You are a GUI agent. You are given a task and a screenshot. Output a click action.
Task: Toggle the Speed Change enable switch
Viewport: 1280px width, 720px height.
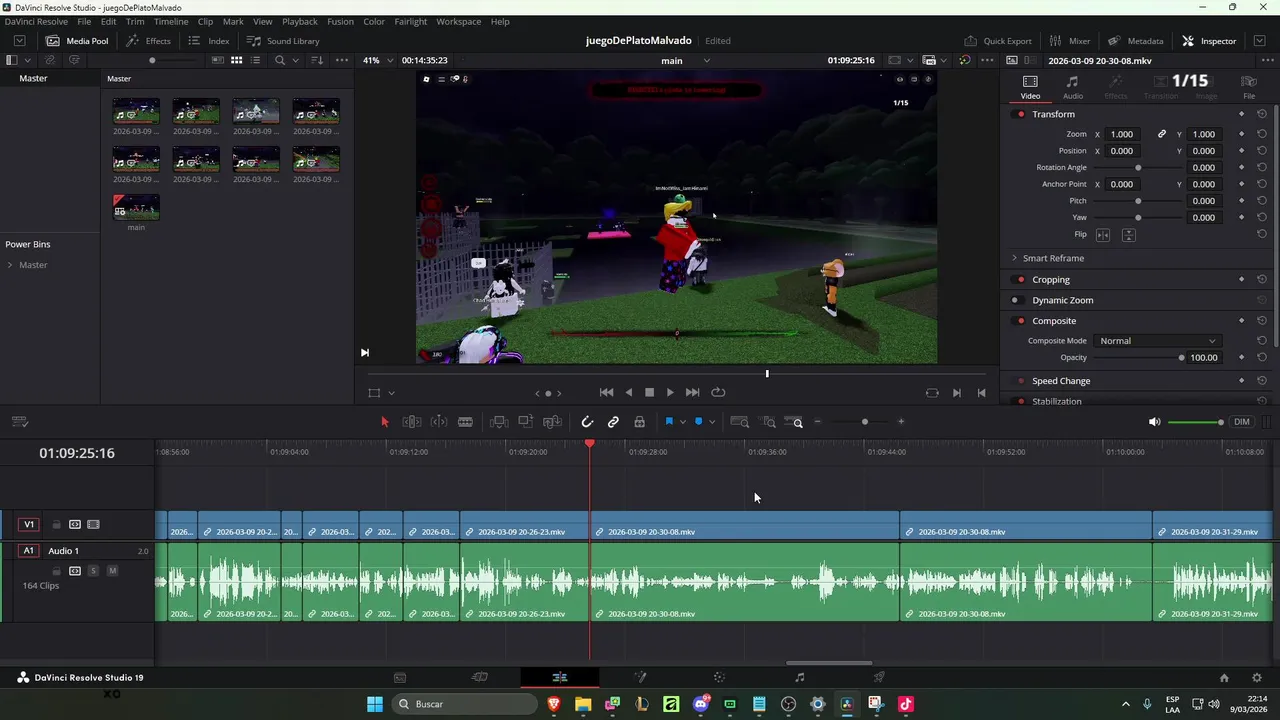(1020, 381)
